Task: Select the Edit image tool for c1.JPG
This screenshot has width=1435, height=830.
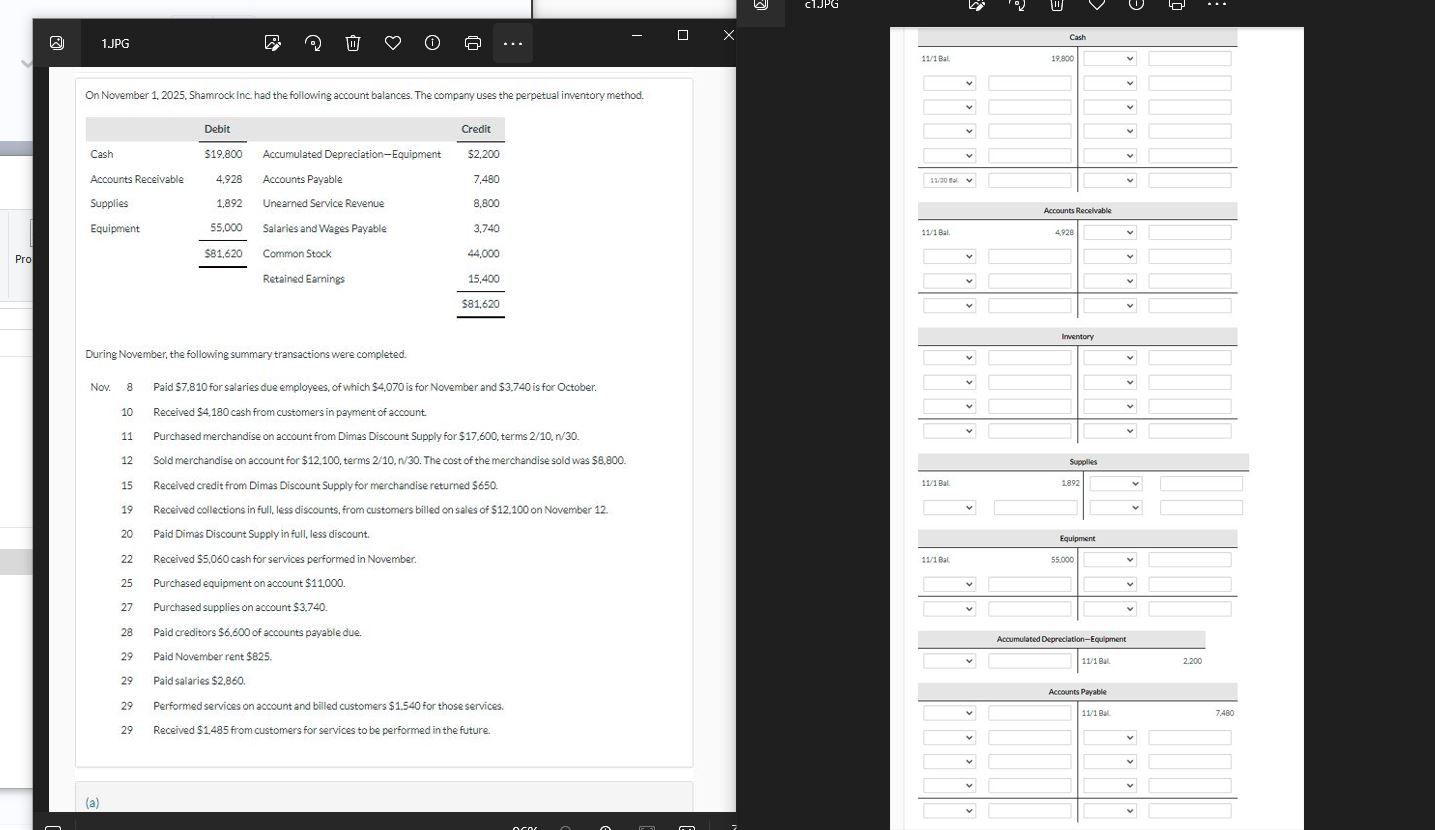Action: click(x=977, y=6)
